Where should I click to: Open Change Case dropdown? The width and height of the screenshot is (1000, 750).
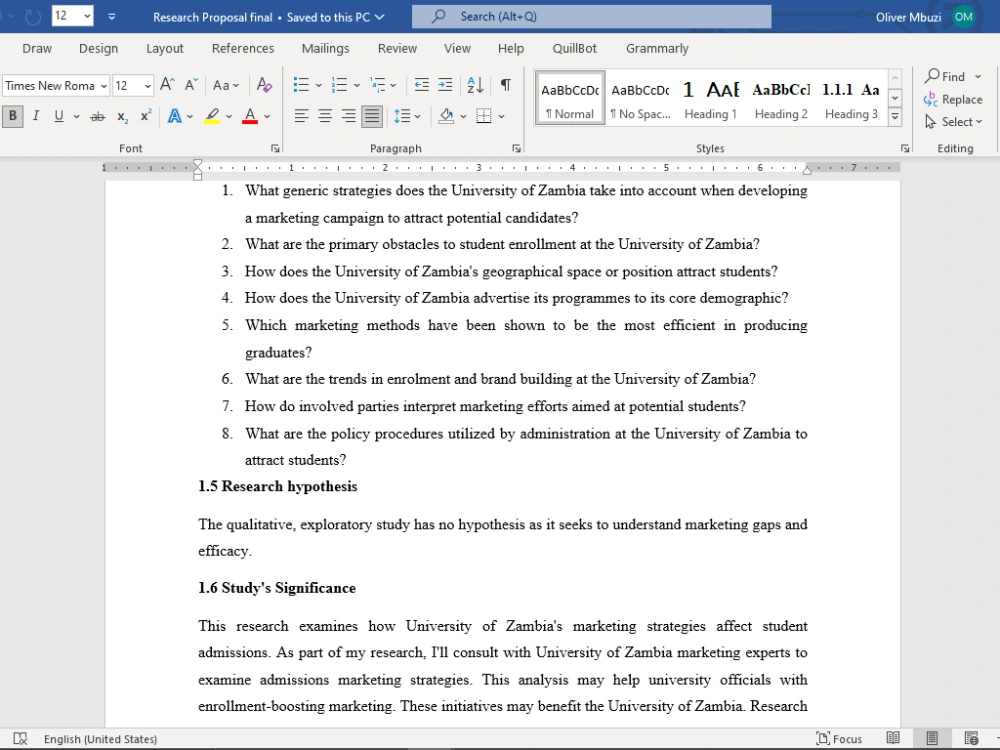point(226,85)
